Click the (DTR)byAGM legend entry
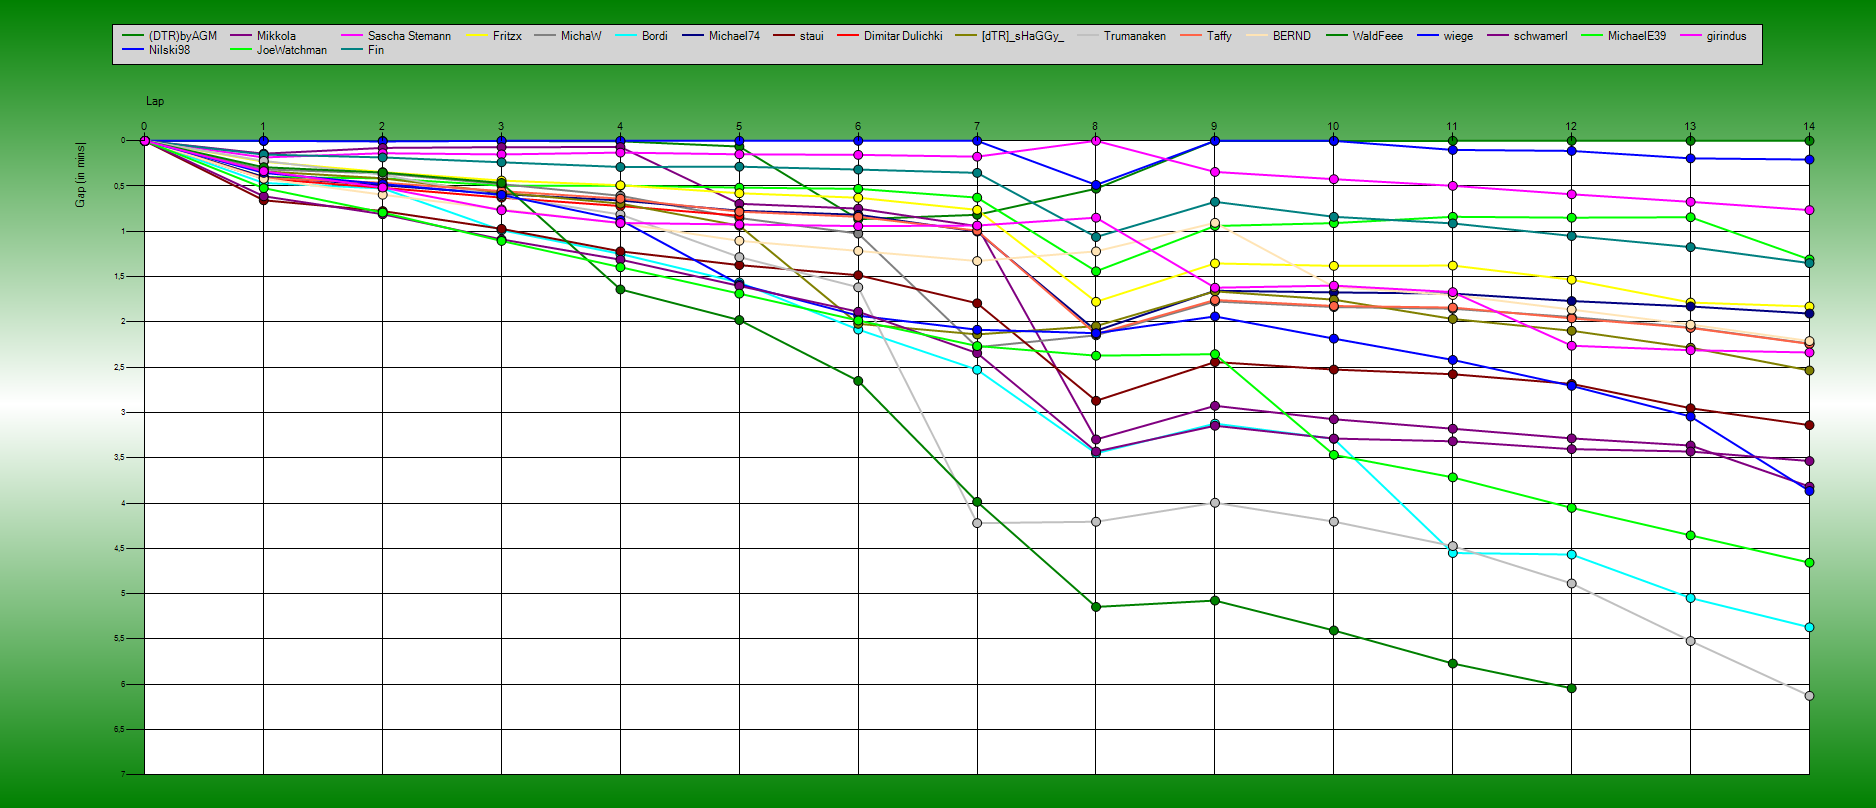1876x808 pixels. click(182, 36)
